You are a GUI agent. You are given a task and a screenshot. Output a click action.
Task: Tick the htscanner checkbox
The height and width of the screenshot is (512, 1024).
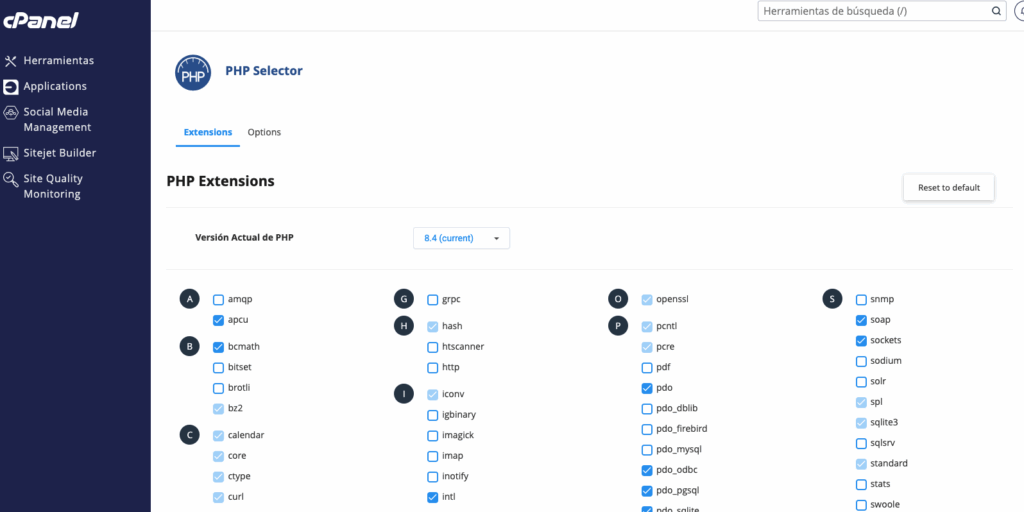click(432, 347)
